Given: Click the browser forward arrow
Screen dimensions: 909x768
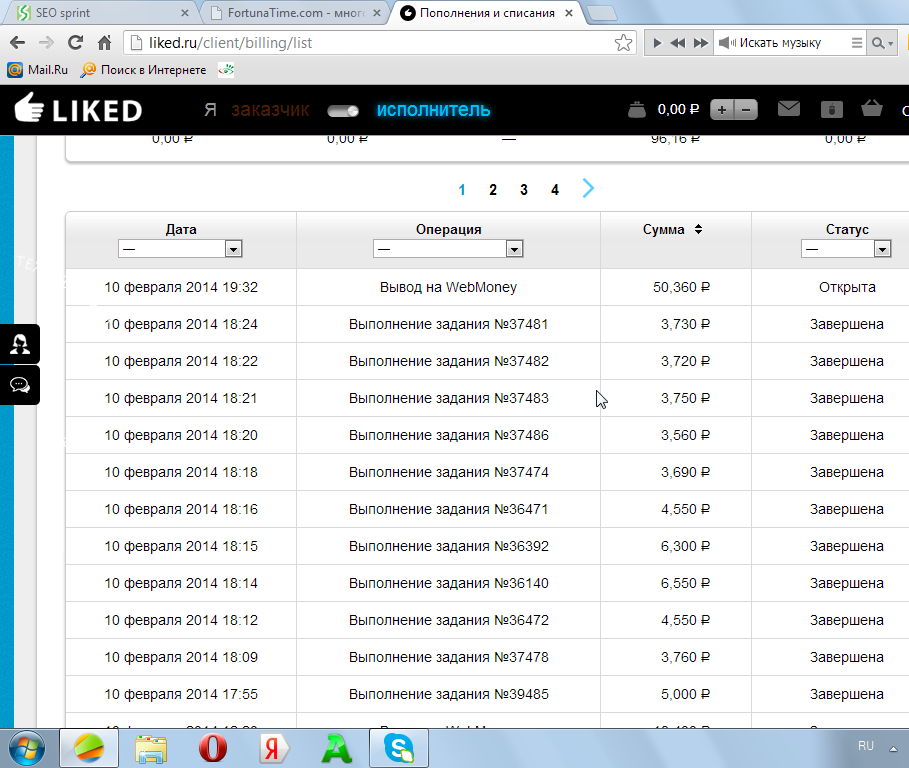Looking at the screenshot, I should pos(46,42).
